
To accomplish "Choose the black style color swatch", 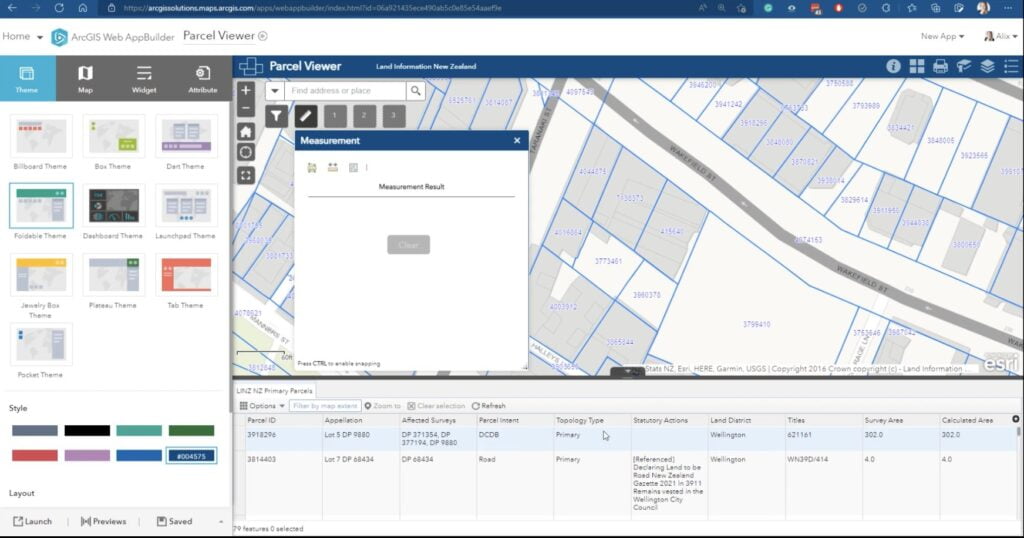I will coord(87,430).
